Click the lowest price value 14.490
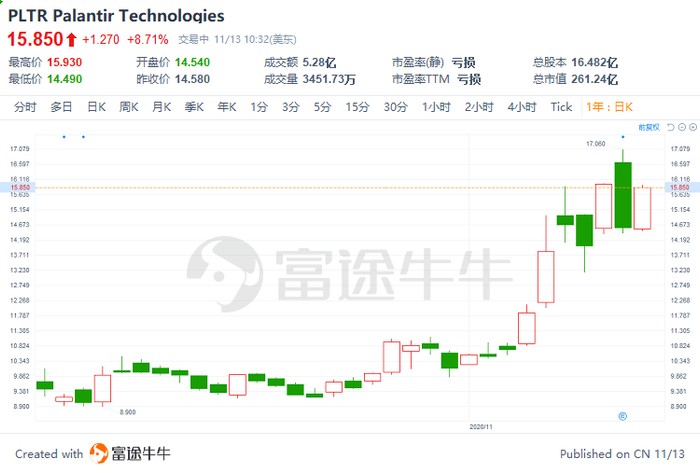The image size is (700, 473). [65, 79]
